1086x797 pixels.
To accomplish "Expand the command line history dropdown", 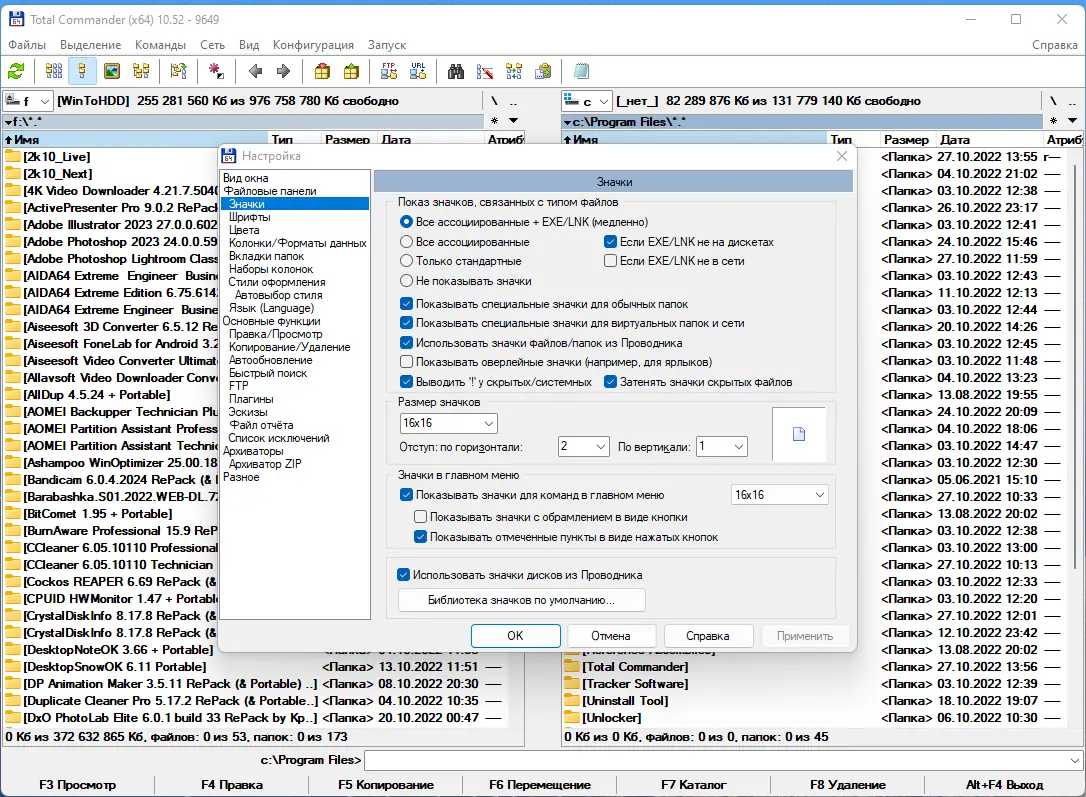I will point(1074,760).
